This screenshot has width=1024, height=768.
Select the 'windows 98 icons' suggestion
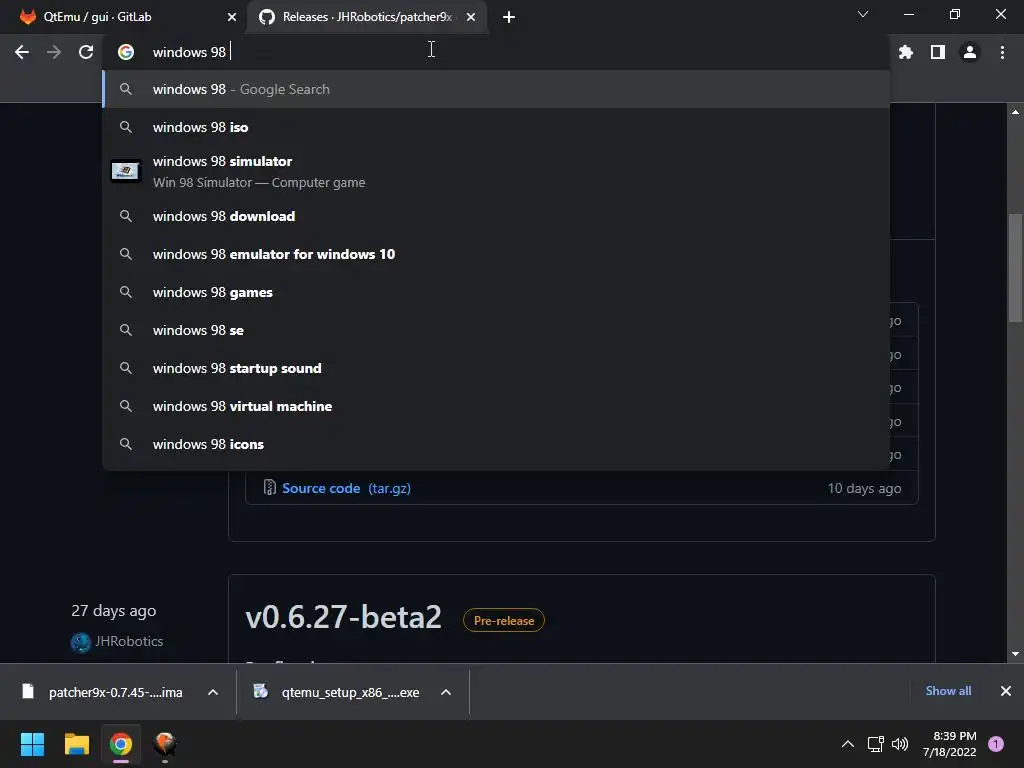[x=496, y=443]
